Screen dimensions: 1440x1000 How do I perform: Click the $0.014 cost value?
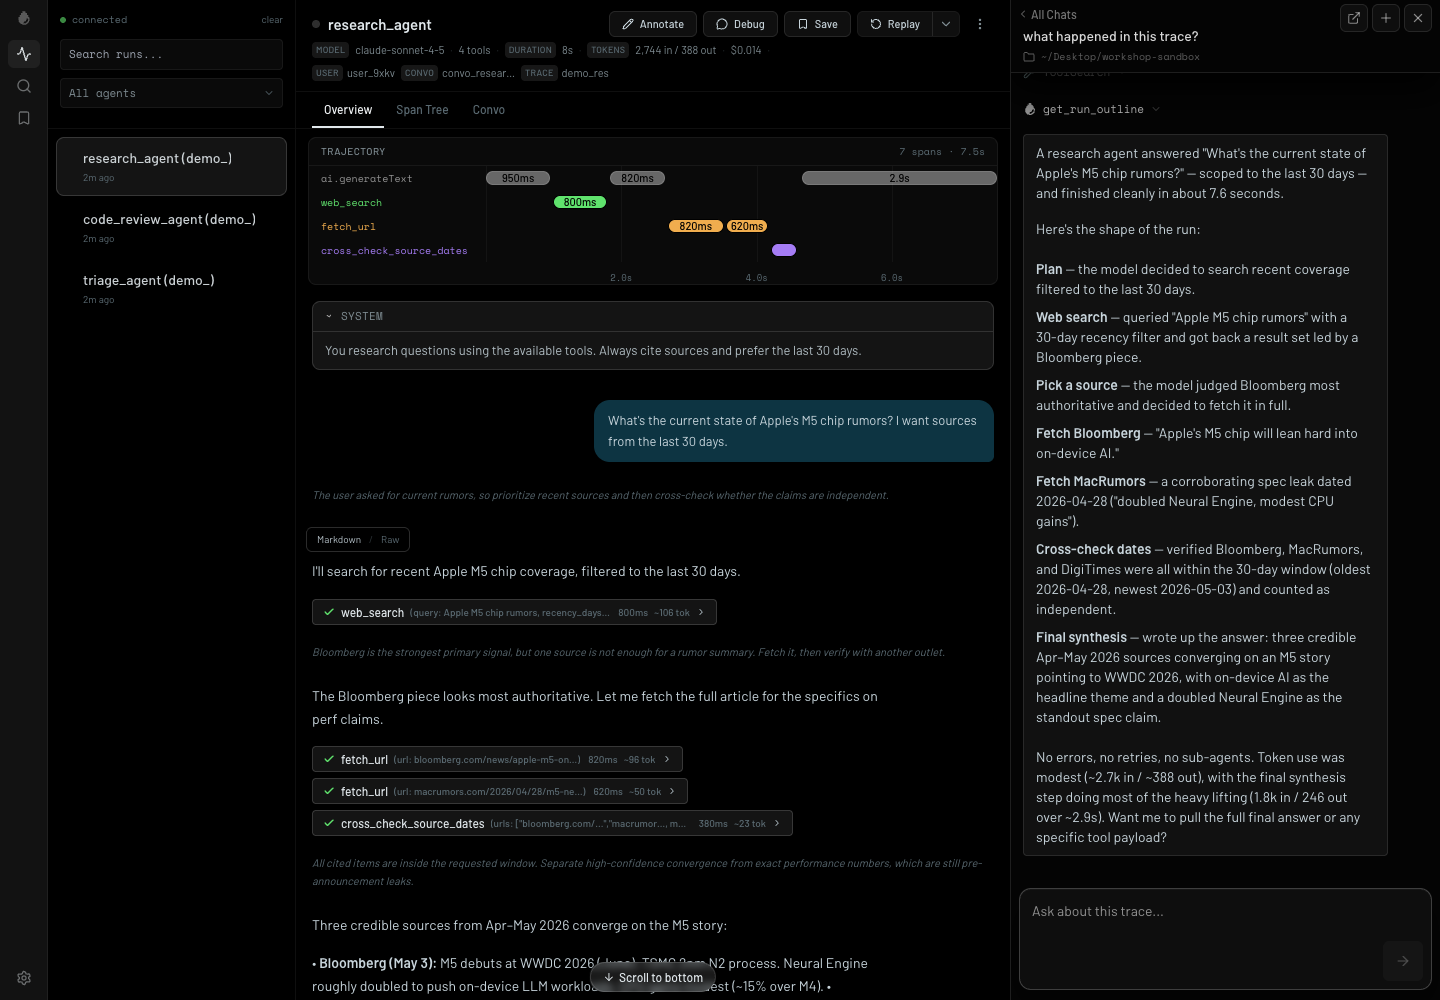[x=746, y=50]
